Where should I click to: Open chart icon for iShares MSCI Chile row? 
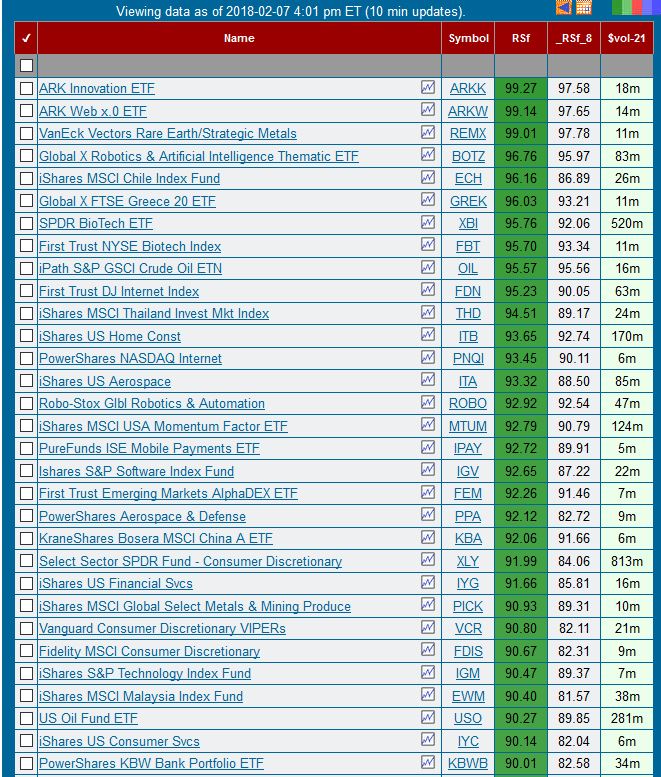(428, 177)
